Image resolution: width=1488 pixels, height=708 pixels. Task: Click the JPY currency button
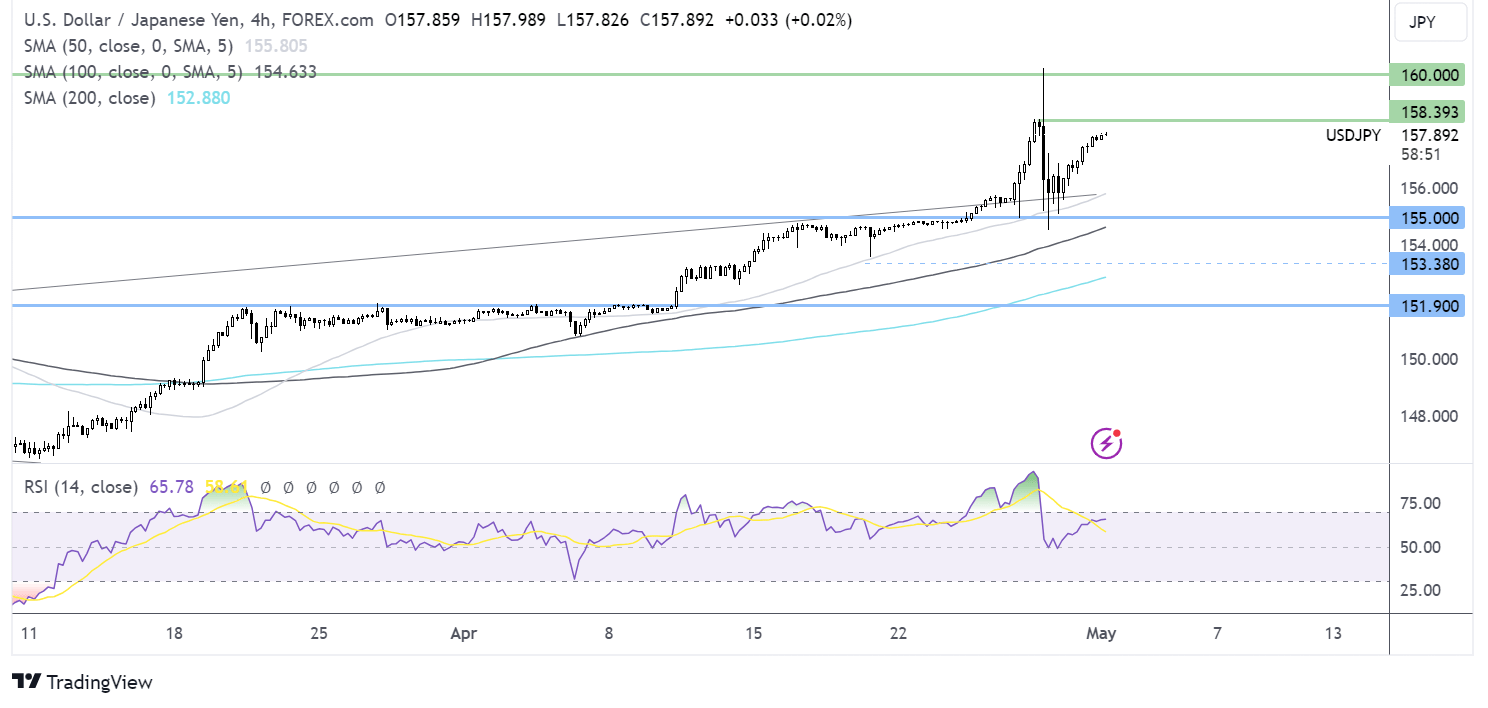click(1430, 23)
